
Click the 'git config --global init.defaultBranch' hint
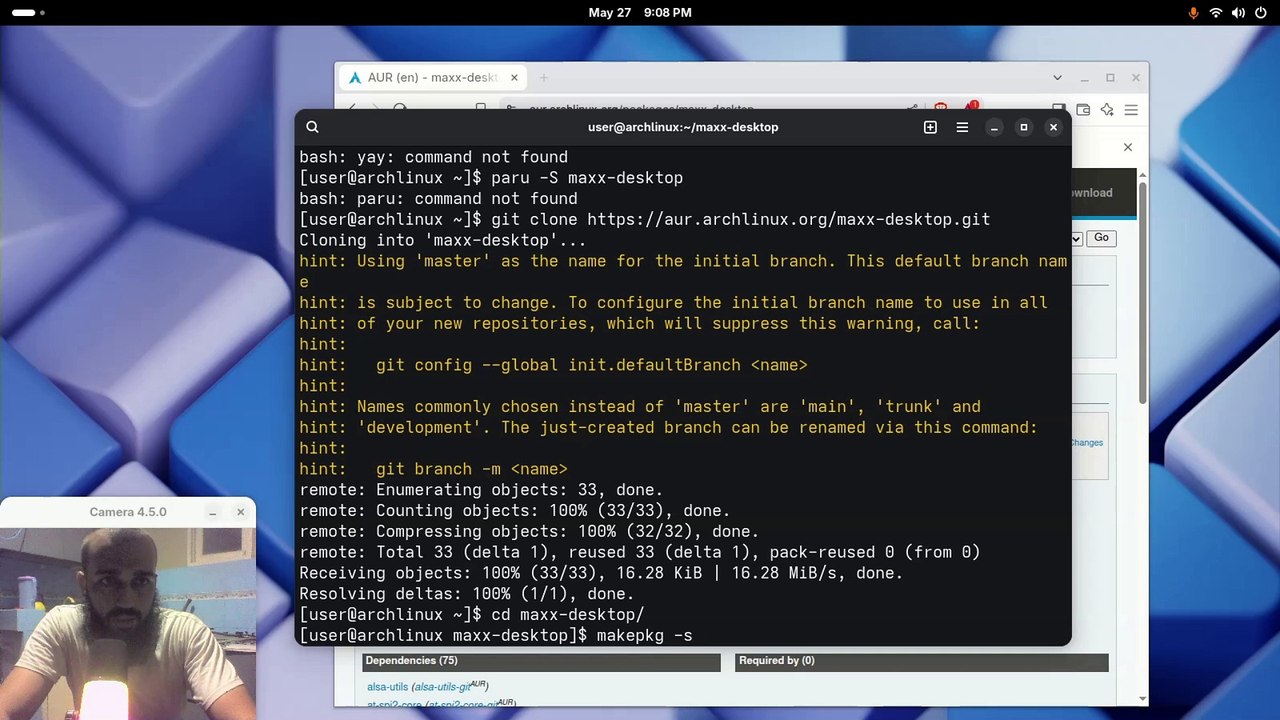tap(553, 365)
